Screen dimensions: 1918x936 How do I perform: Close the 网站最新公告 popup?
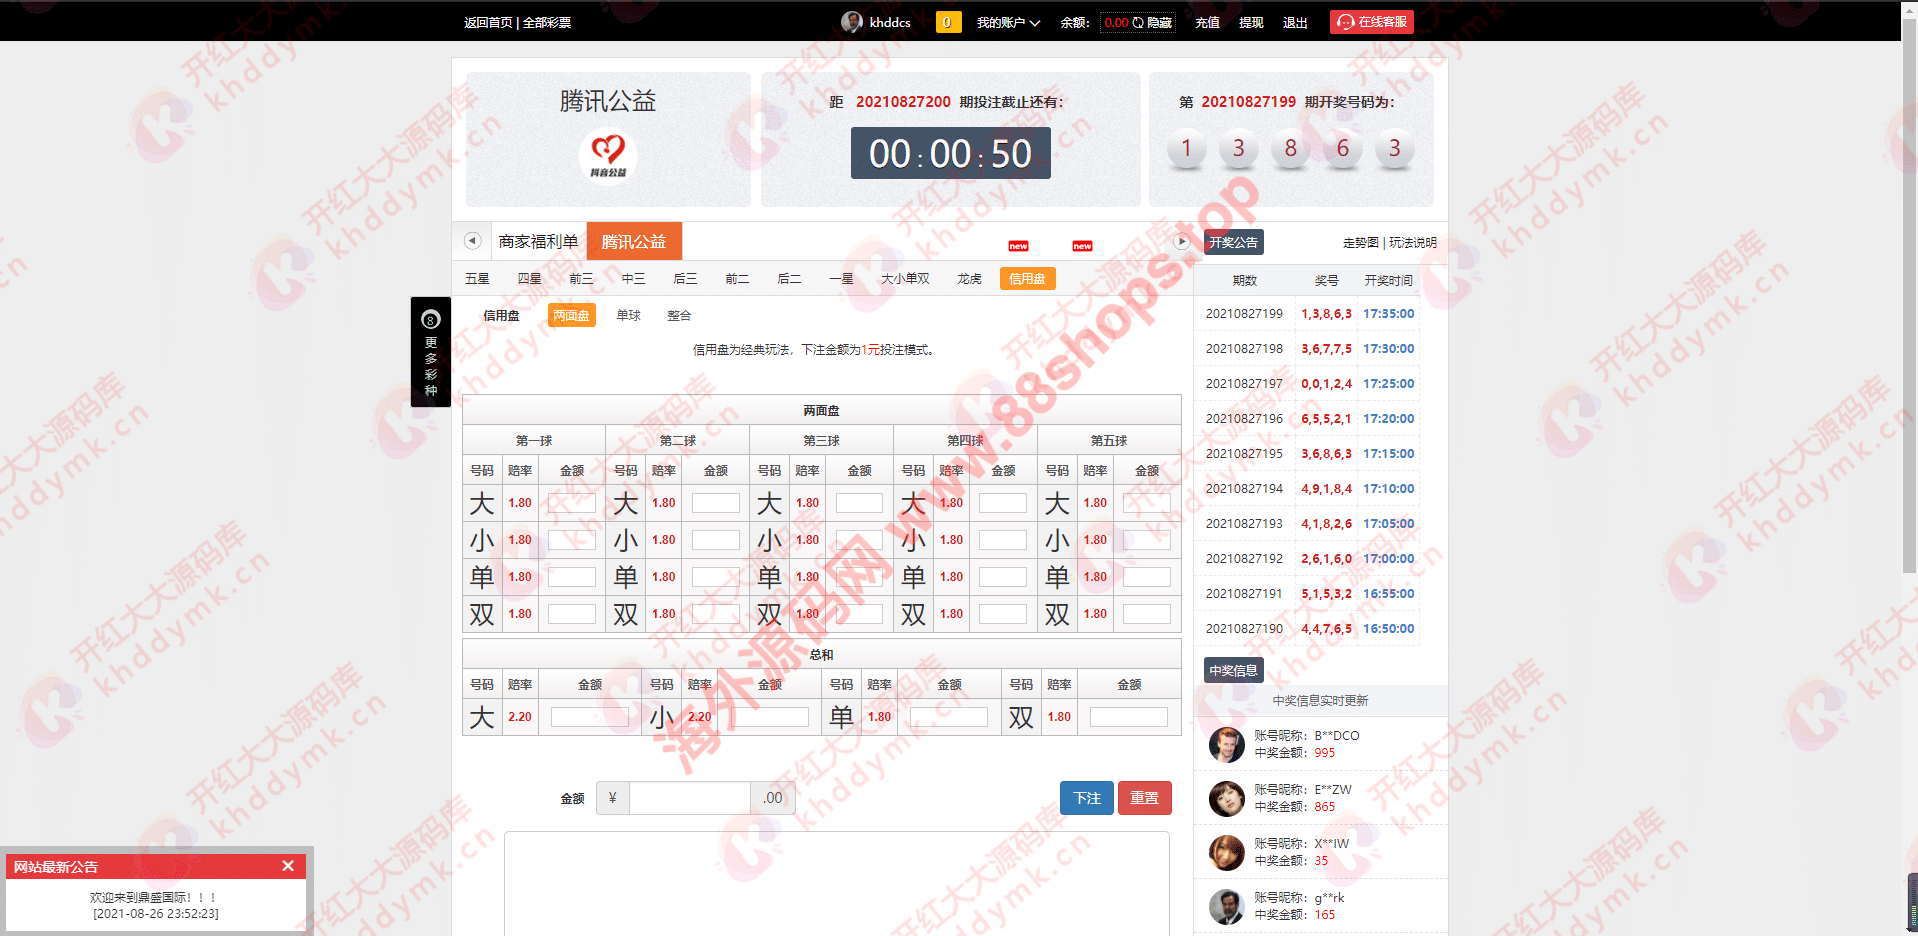tap(288, 866)
